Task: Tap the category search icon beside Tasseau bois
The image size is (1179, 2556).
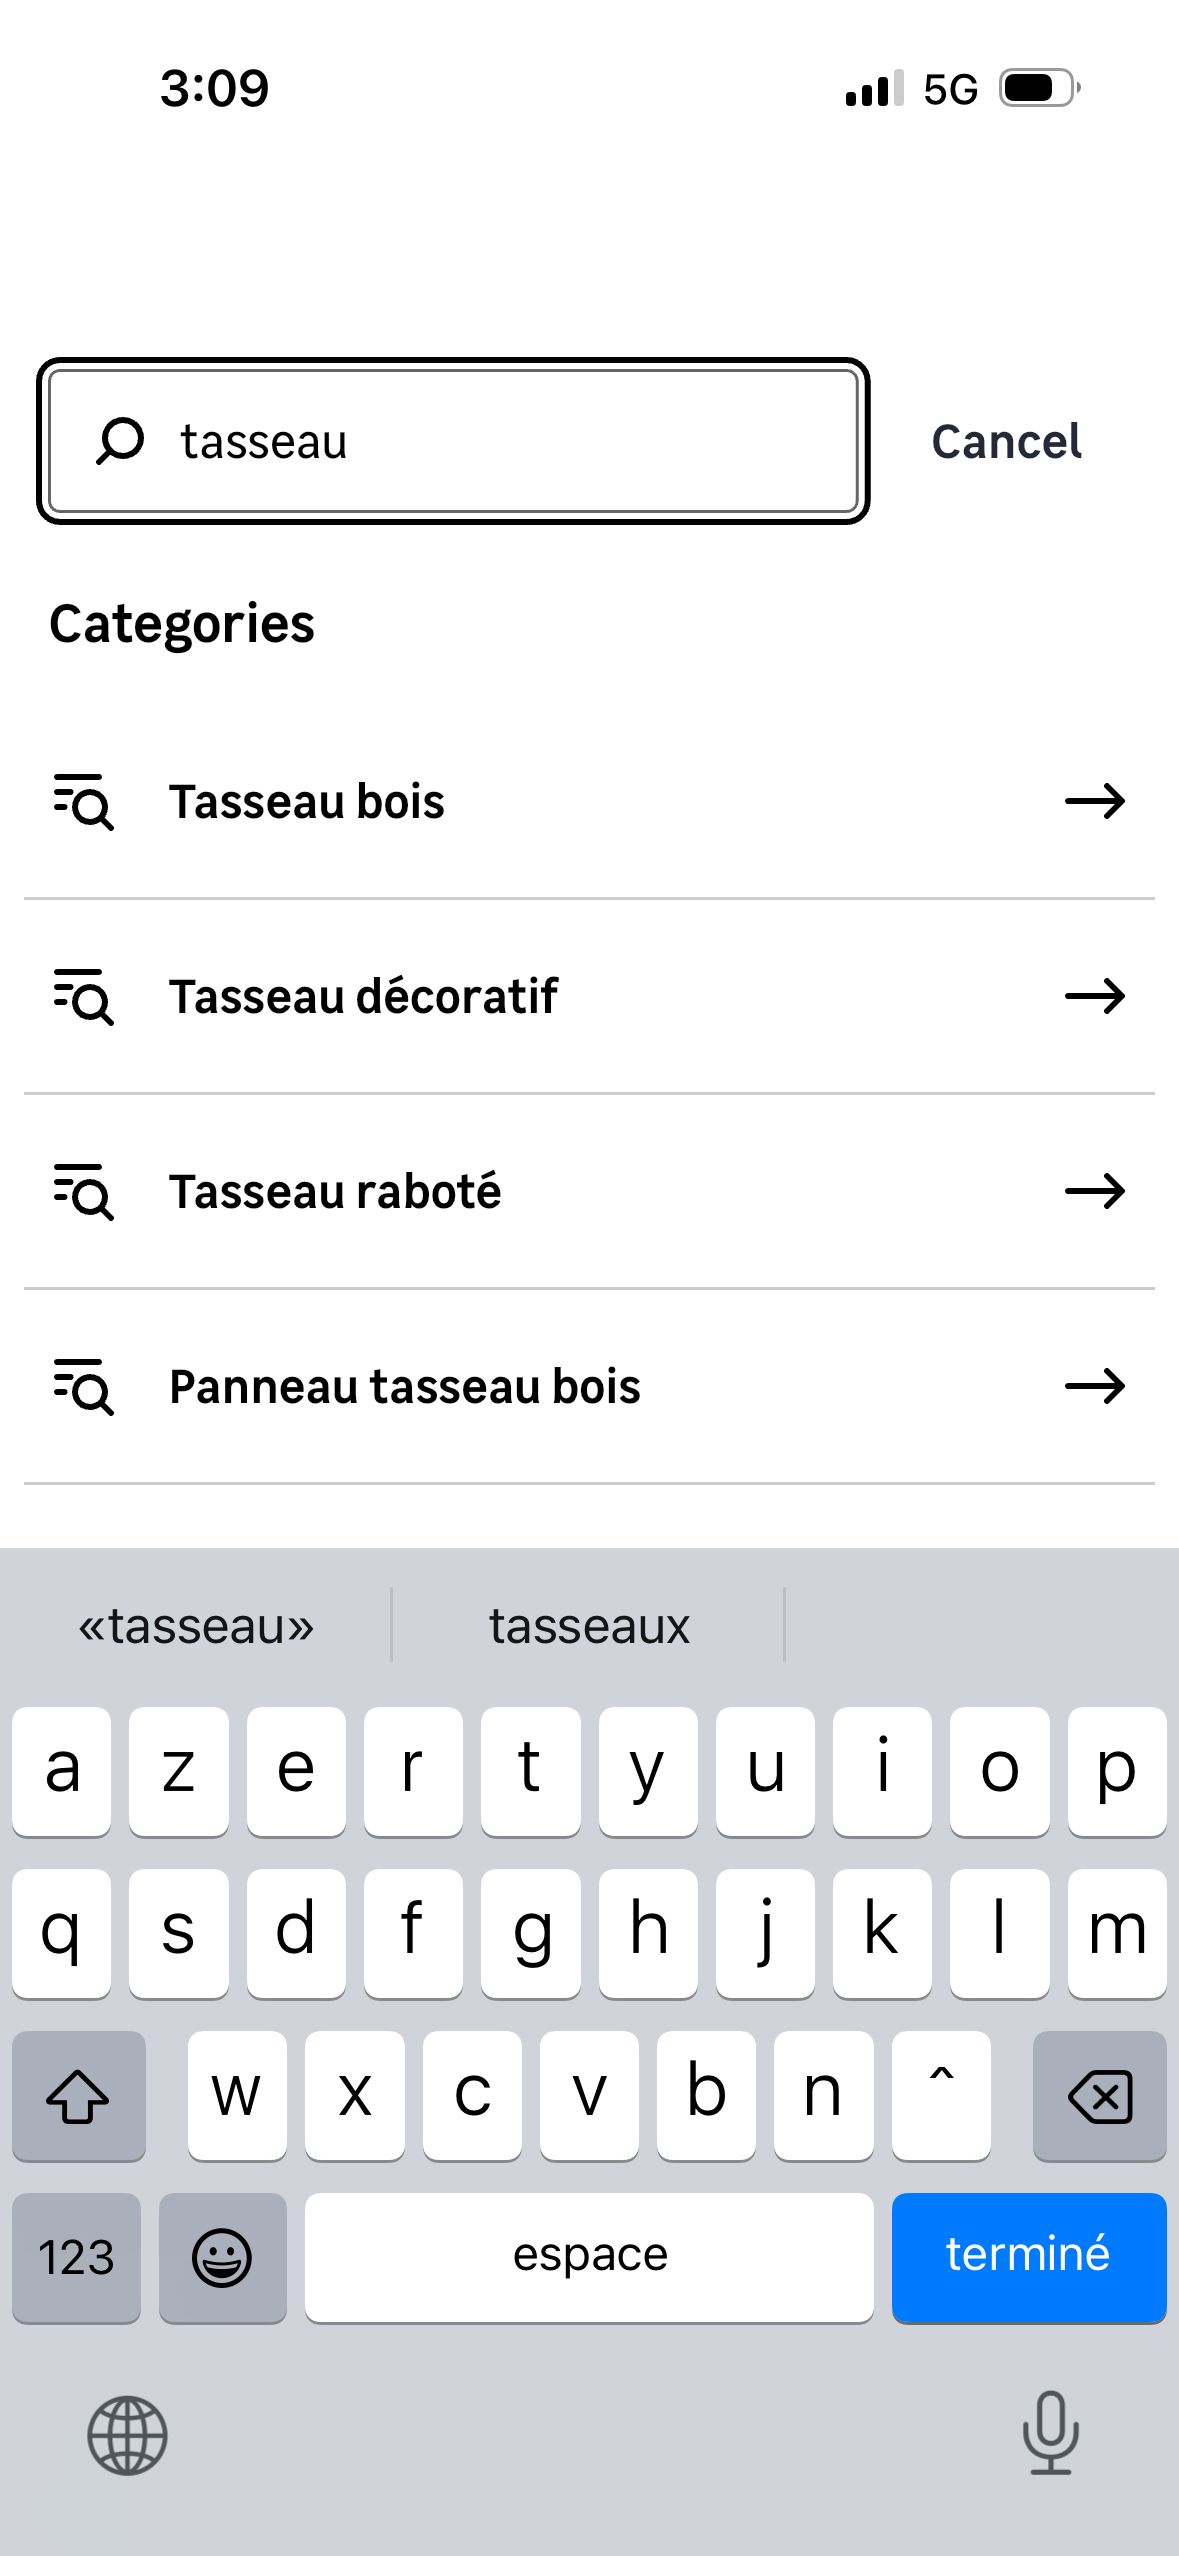Action: click(x=84, y=801)
